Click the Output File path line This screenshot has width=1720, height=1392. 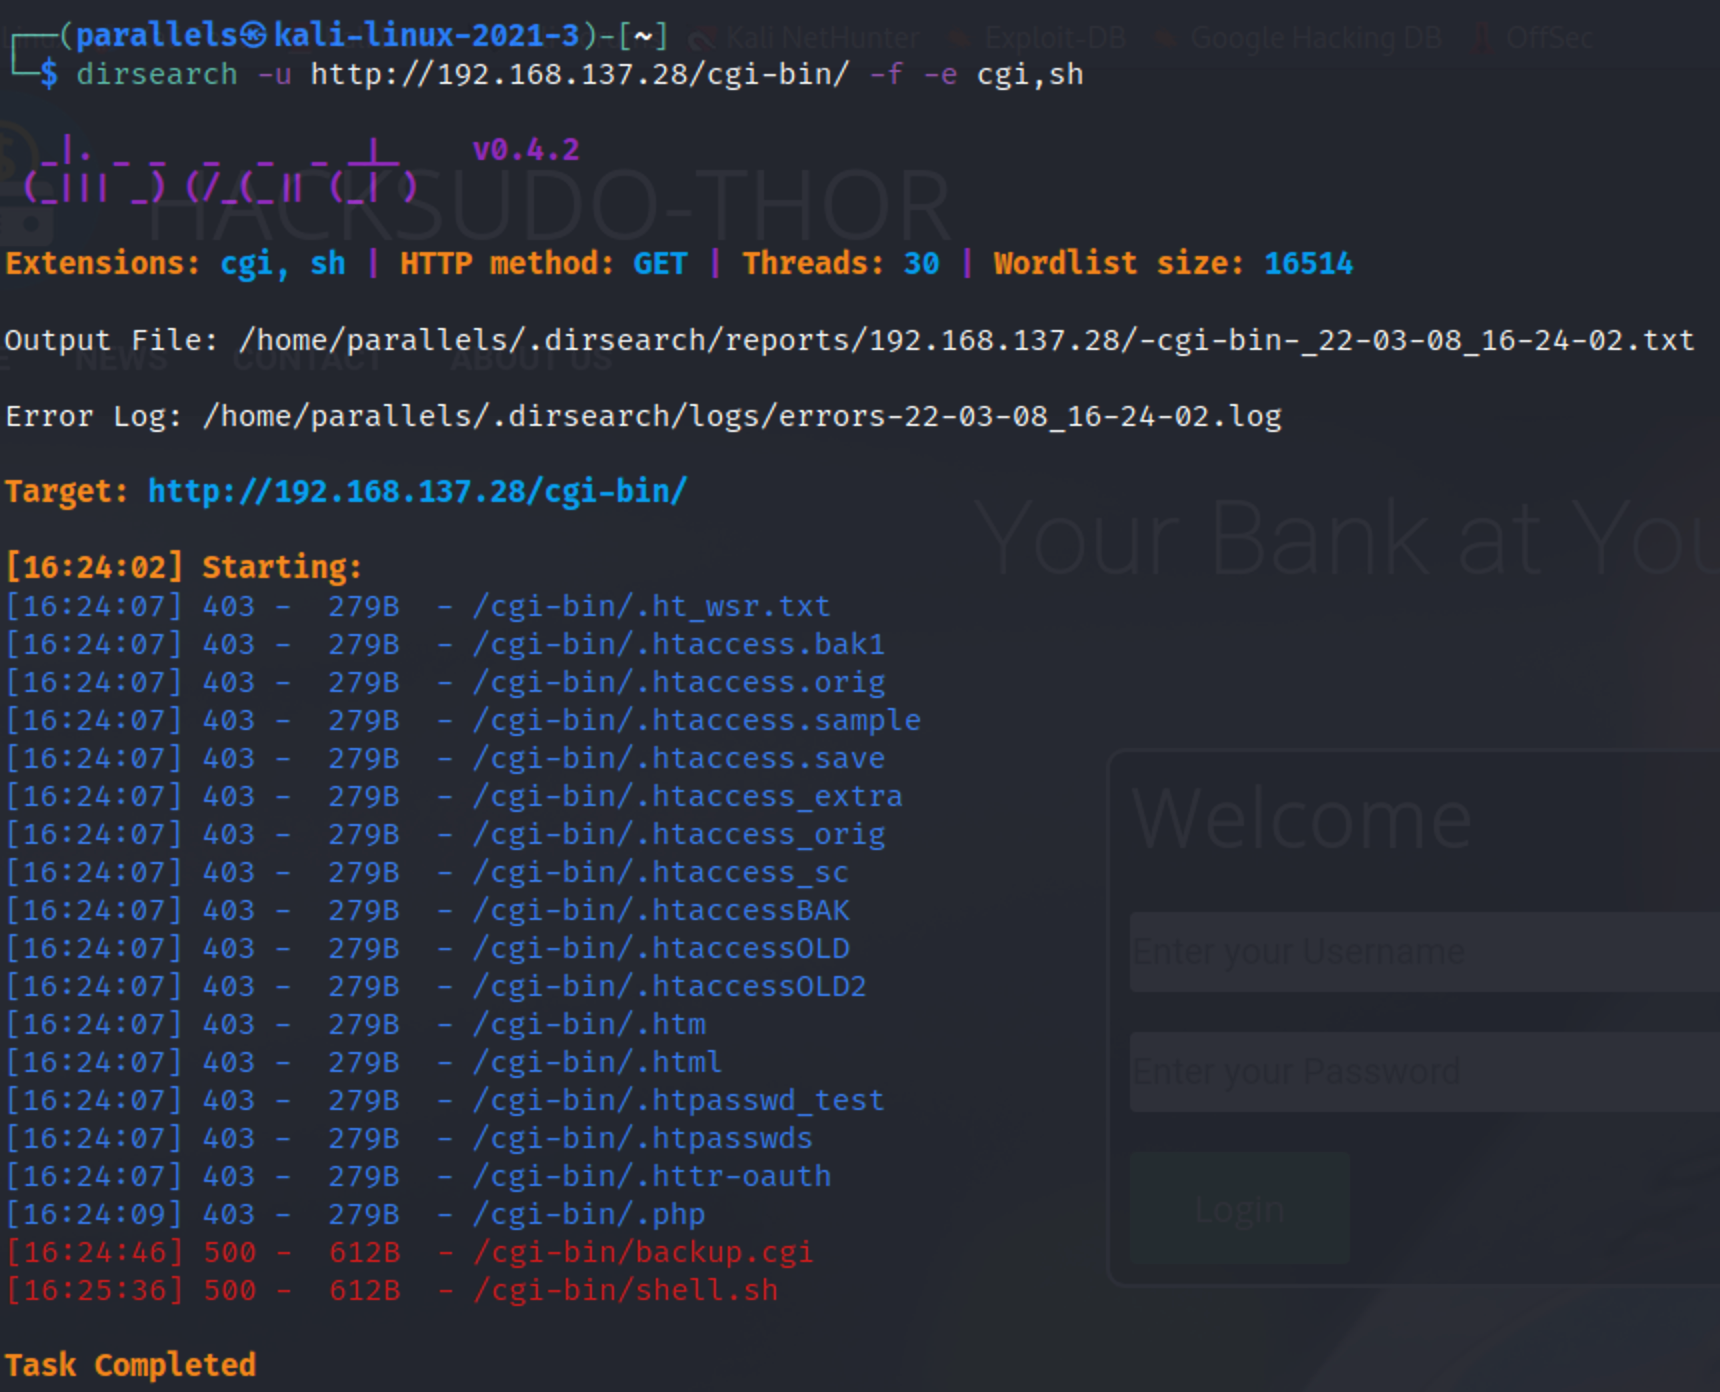coord(849,340)
